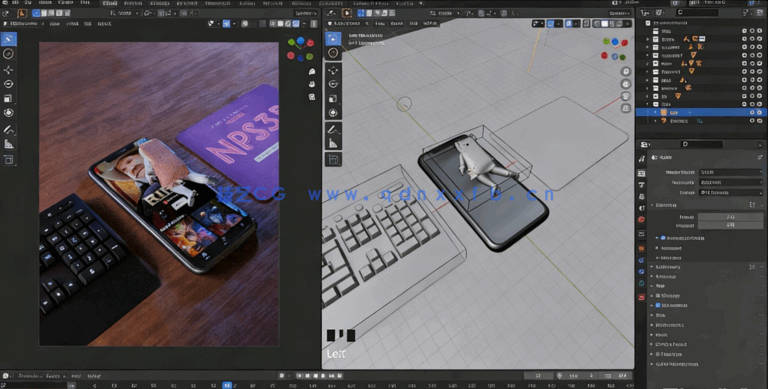Select the highlighted blue row in the outliner
Image resolution: width=768 pixels, height=389 pixels.
tap(701, 112)
